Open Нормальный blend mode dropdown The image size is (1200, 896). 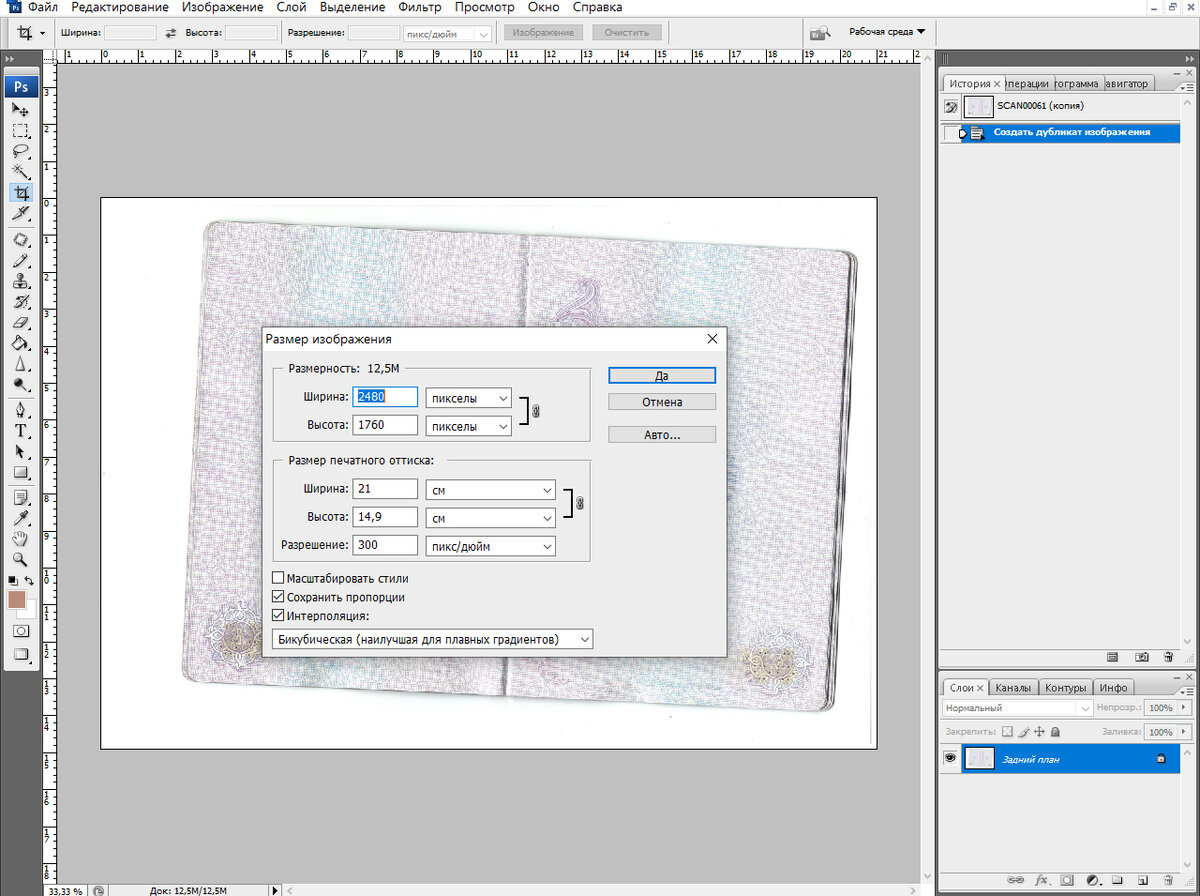click(x=1016, y=708)
